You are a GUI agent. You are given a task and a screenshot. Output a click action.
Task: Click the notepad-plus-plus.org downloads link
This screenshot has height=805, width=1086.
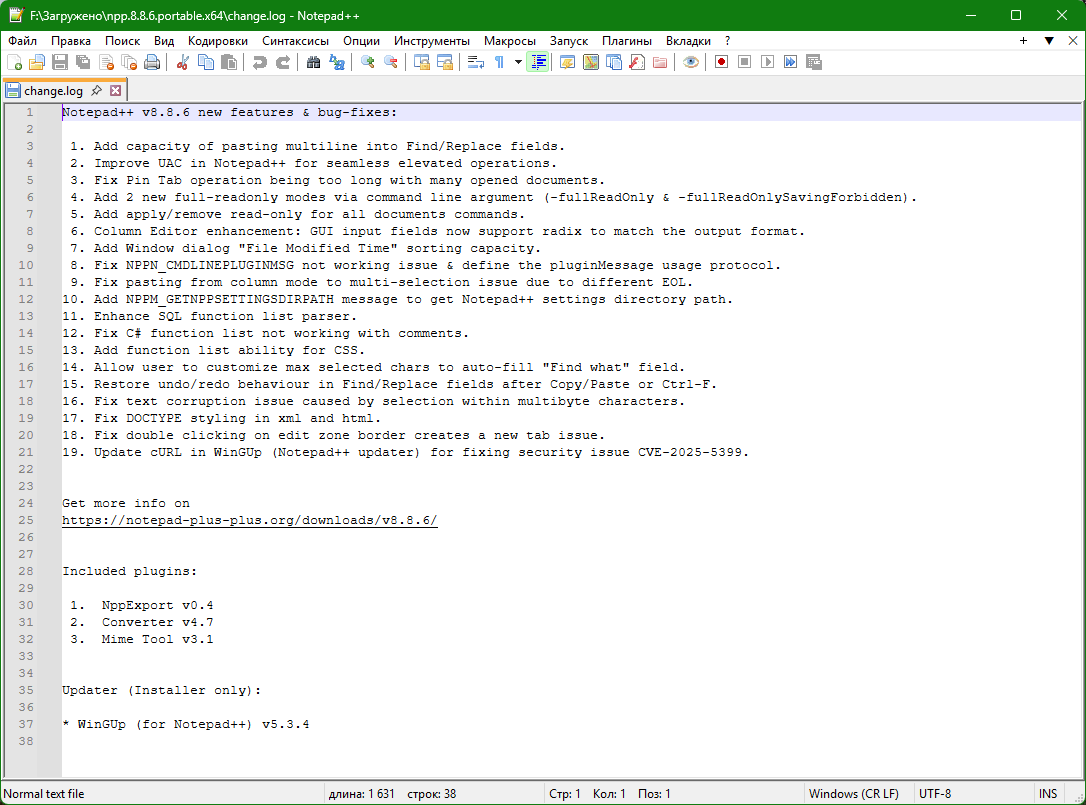tap(249, 520)
